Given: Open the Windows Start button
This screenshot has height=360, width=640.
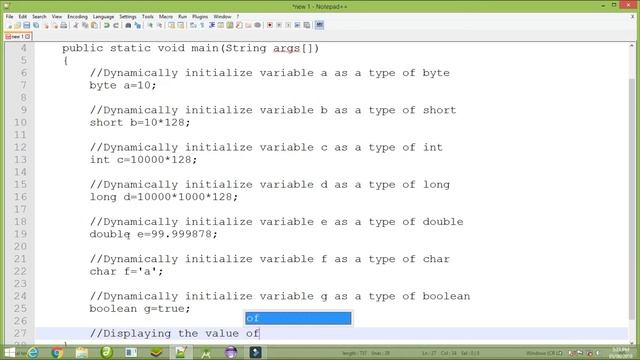Looking at the screenshot, I should tap(9, 352).
